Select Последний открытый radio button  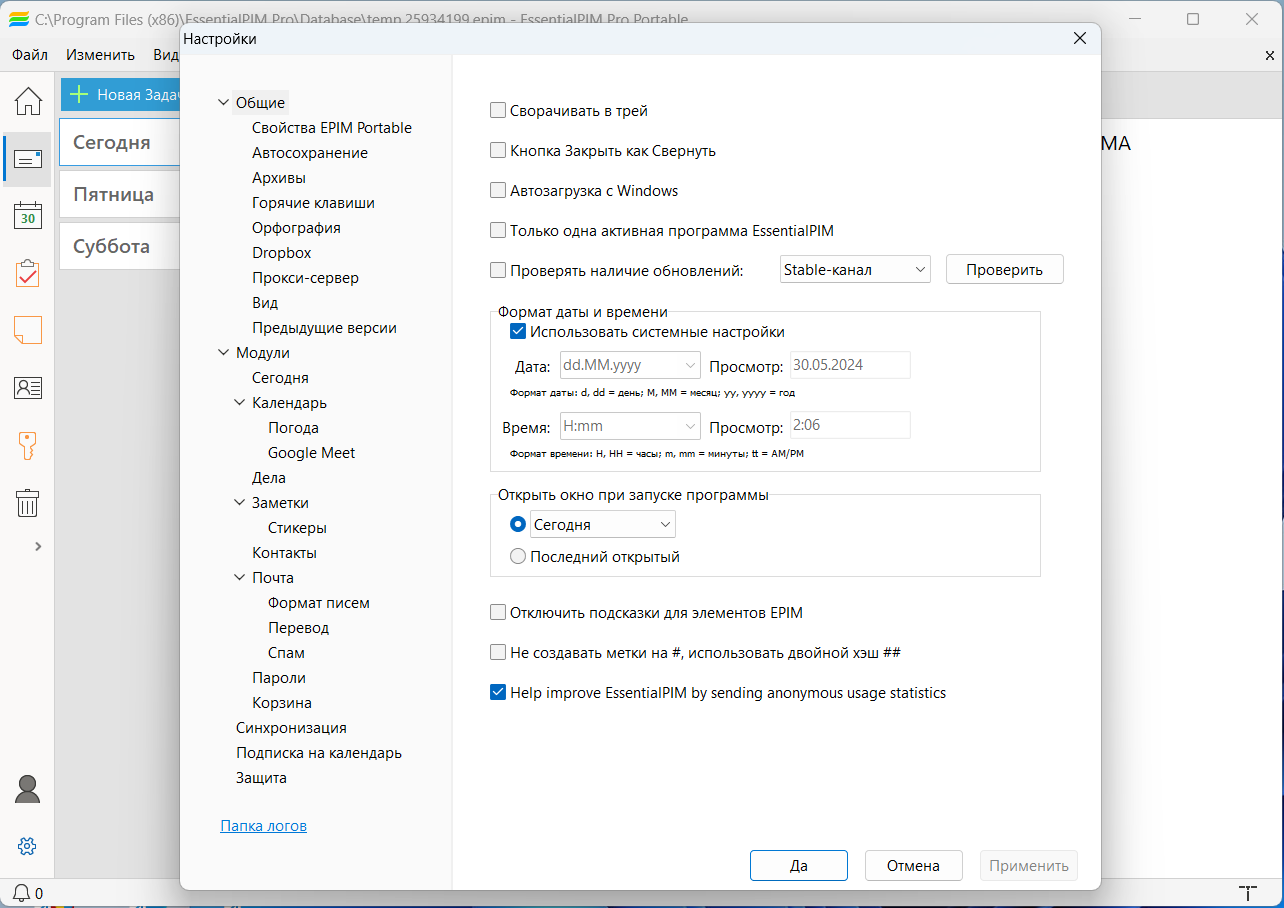(x=518, y=556)
